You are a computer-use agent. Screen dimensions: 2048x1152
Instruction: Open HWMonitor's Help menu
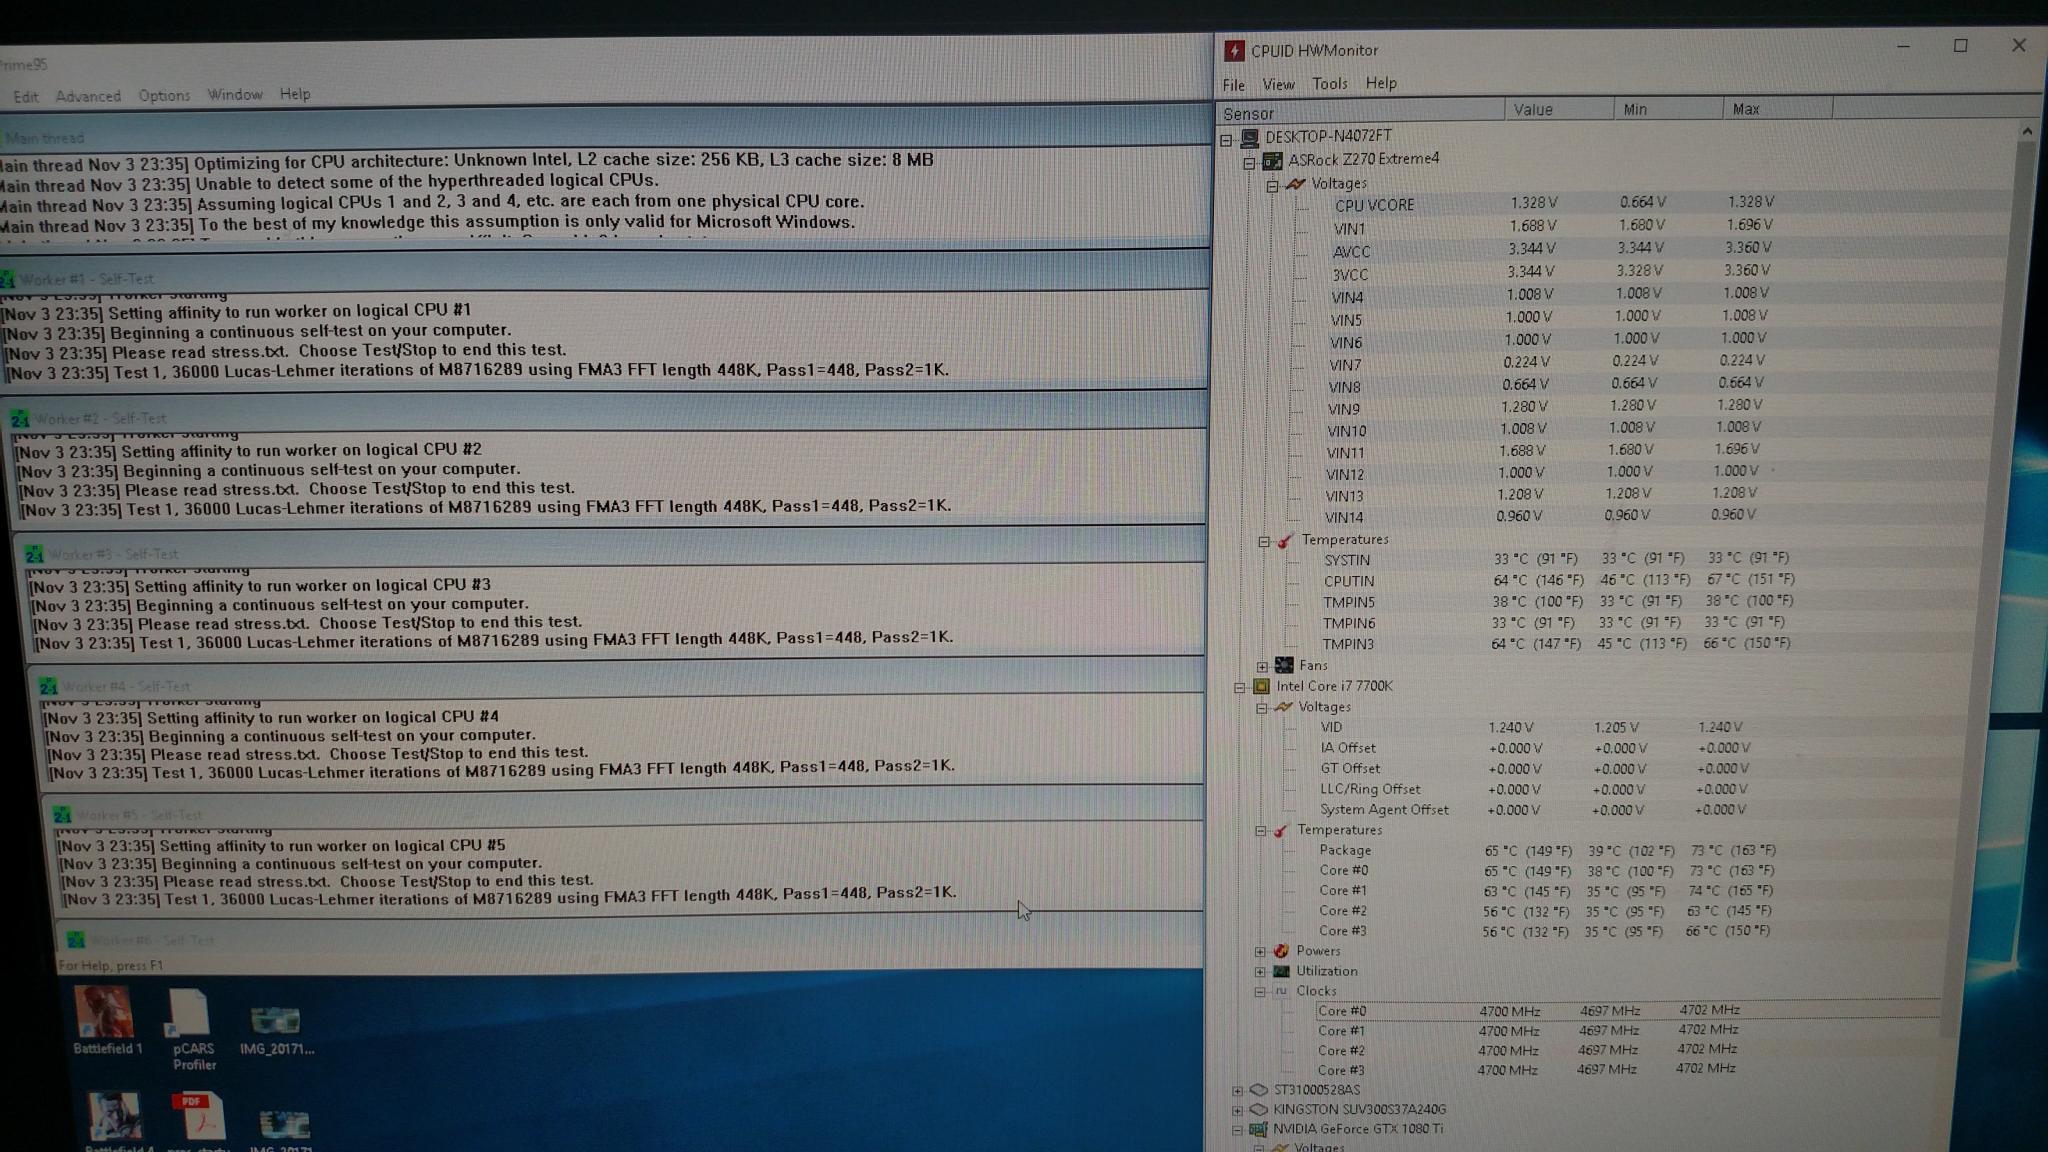pos(1381,83)
